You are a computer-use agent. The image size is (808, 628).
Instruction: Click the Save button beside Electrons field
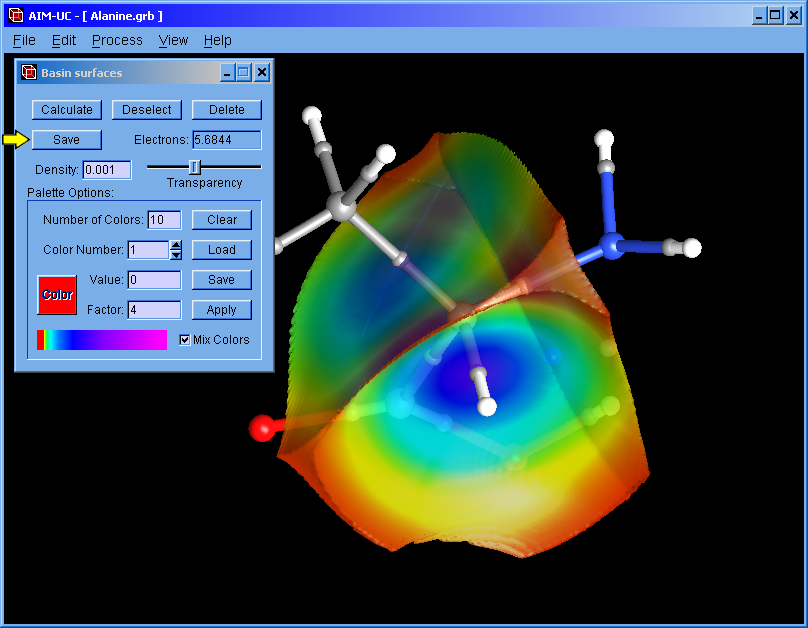66,140
